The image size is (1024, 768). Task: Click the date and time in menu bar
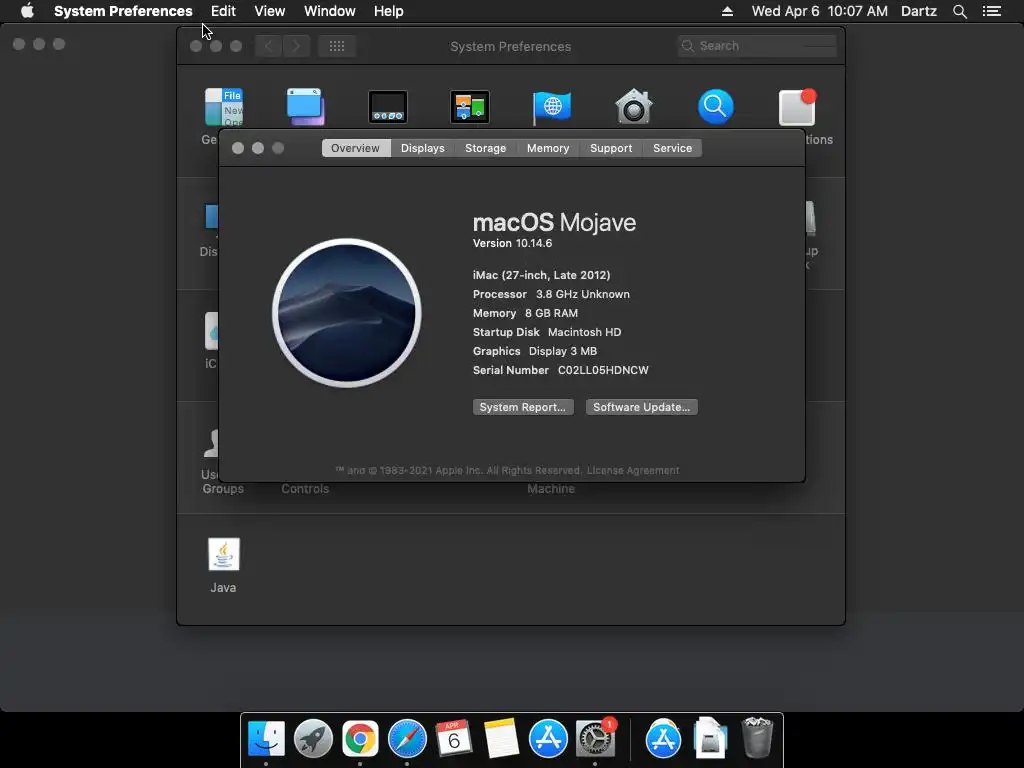click(x=819, y=11)
